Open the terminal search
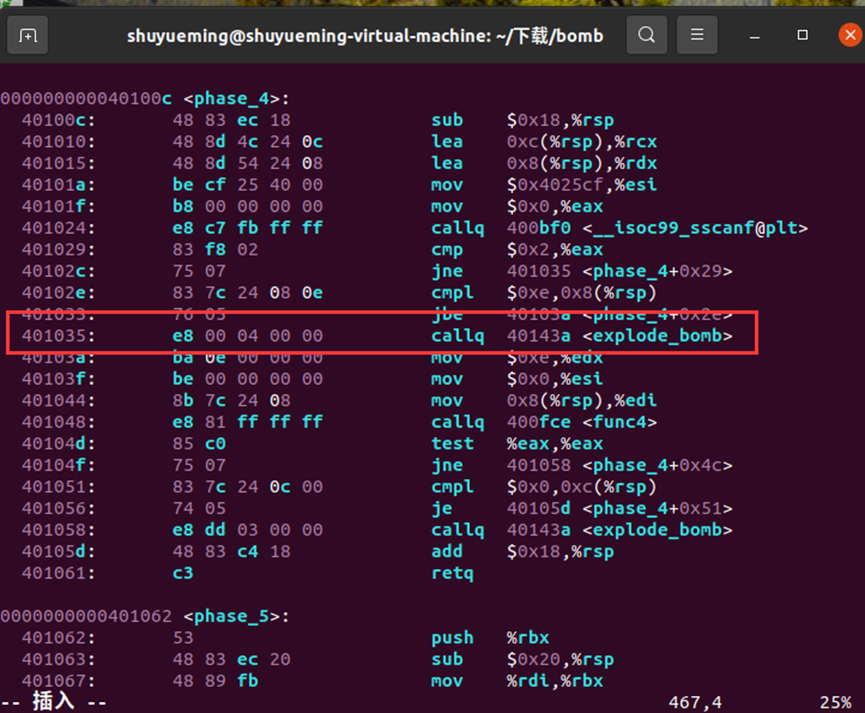The width and height of the screenshot is (865, 713). [x=646, y=34]
